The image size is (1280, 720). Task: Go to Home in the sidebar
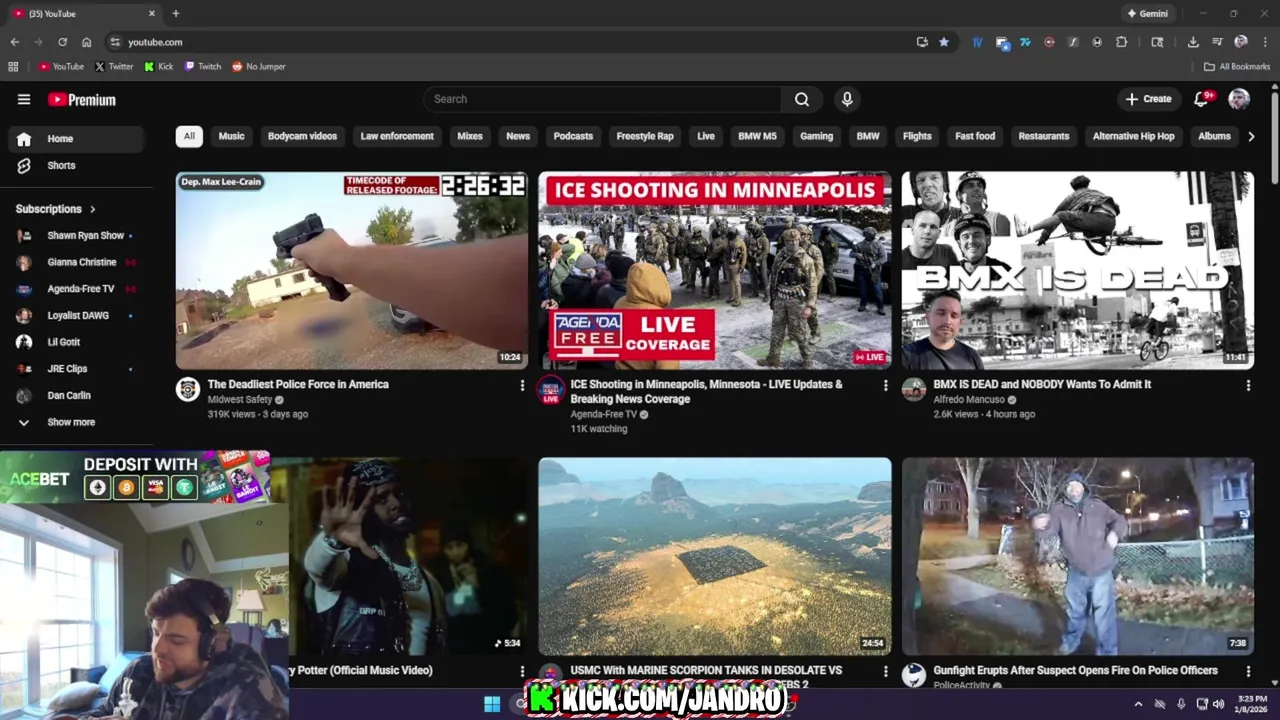point(76,139)
